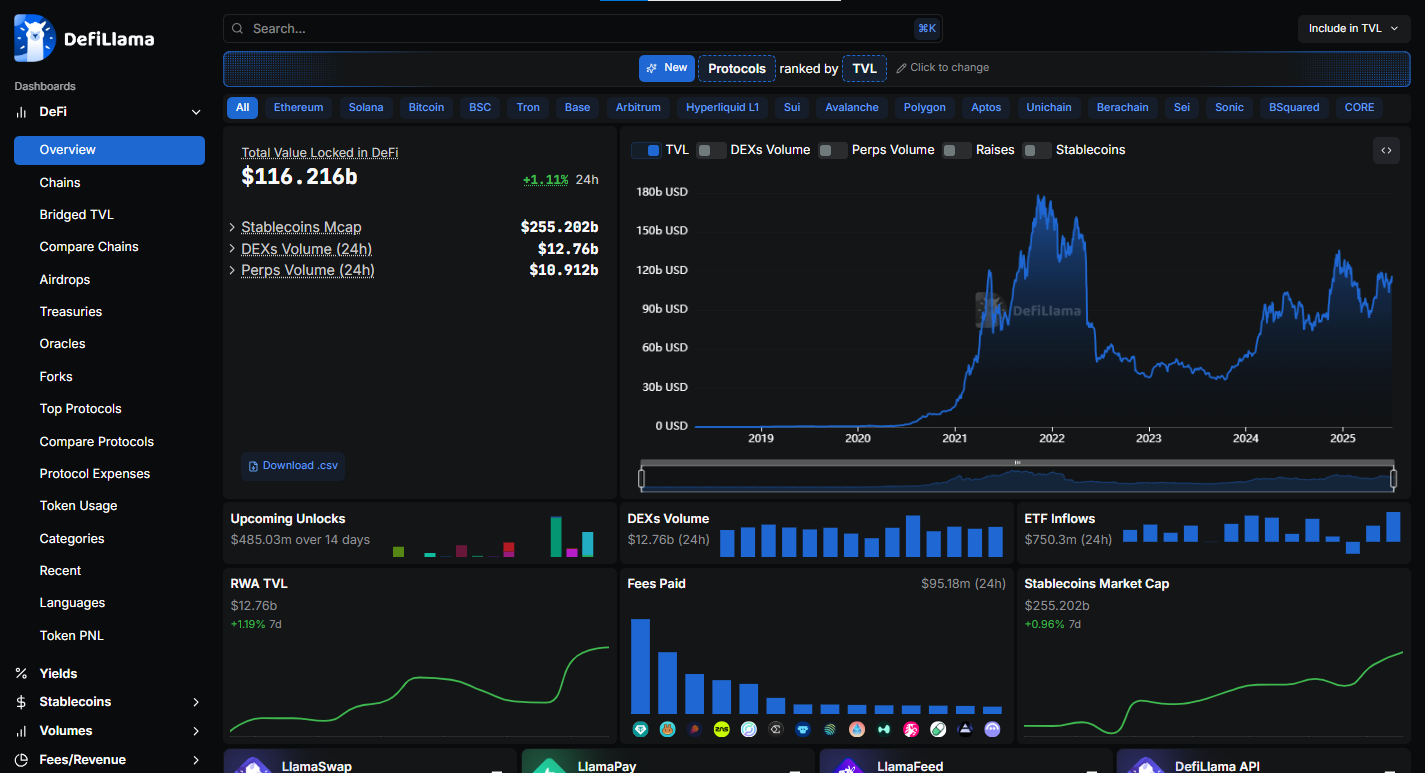Click the left handle of chart range slider
This screenshot has width=1428, height=773.
click(641, 479)
